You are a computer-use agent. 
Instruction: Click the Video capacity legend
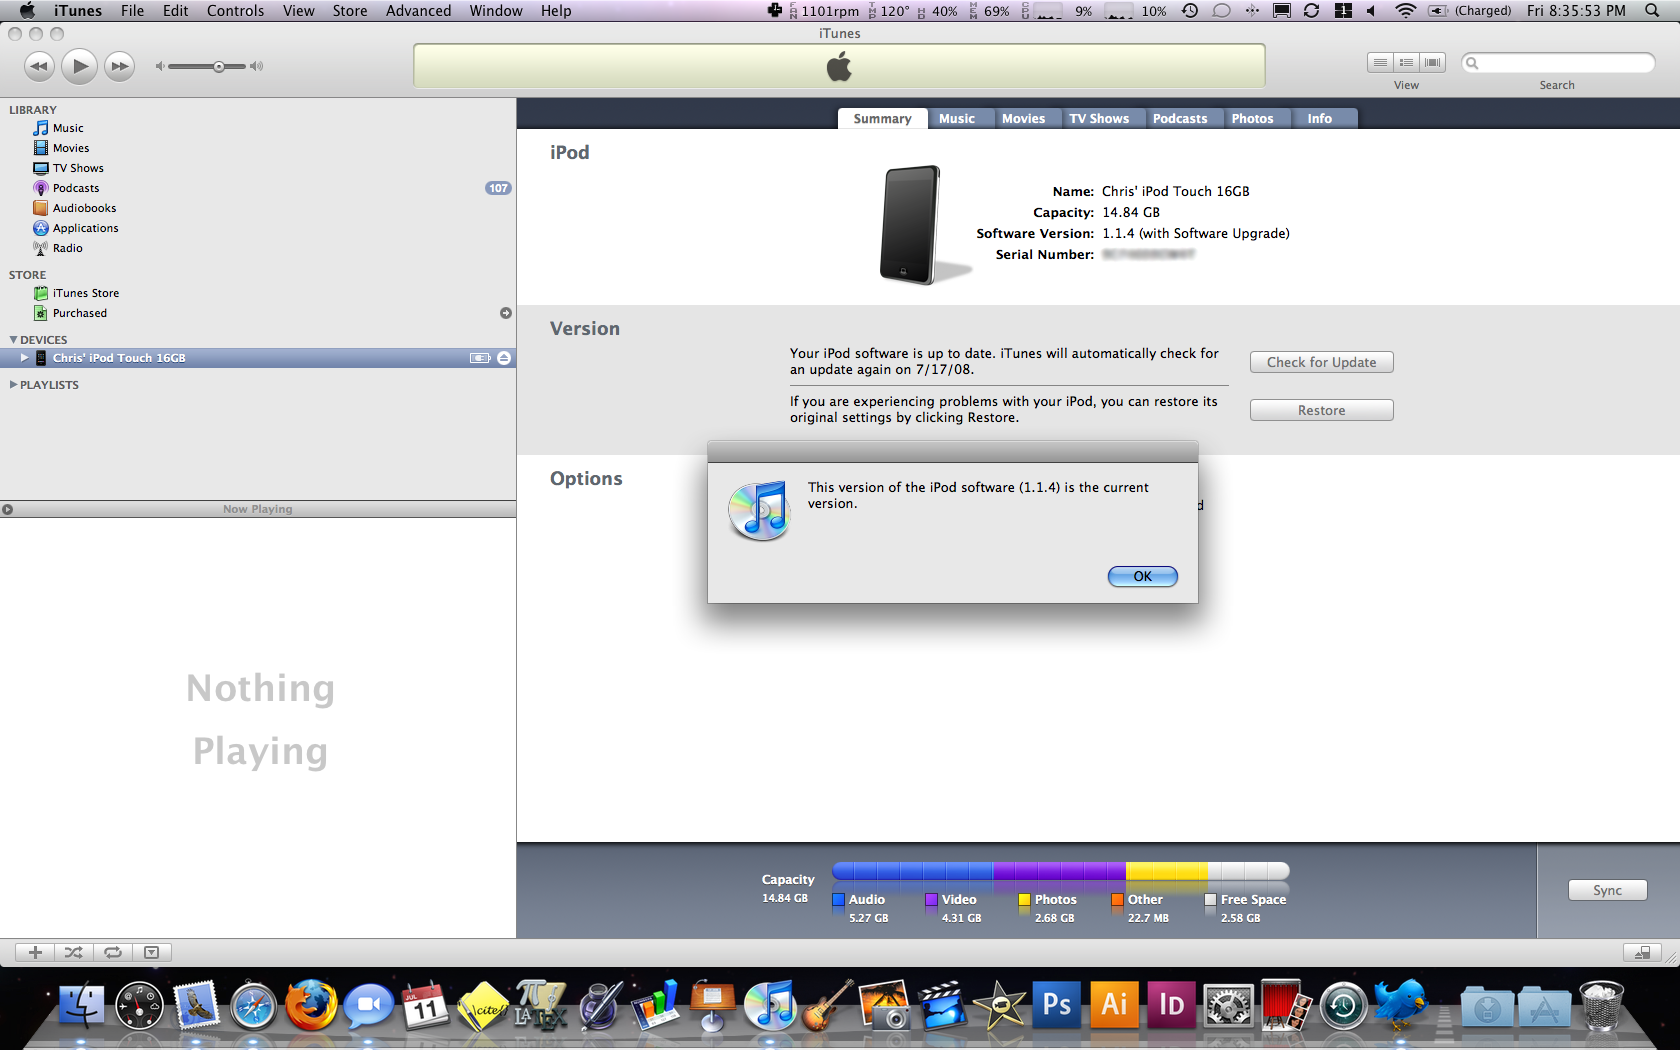point(953,908)
